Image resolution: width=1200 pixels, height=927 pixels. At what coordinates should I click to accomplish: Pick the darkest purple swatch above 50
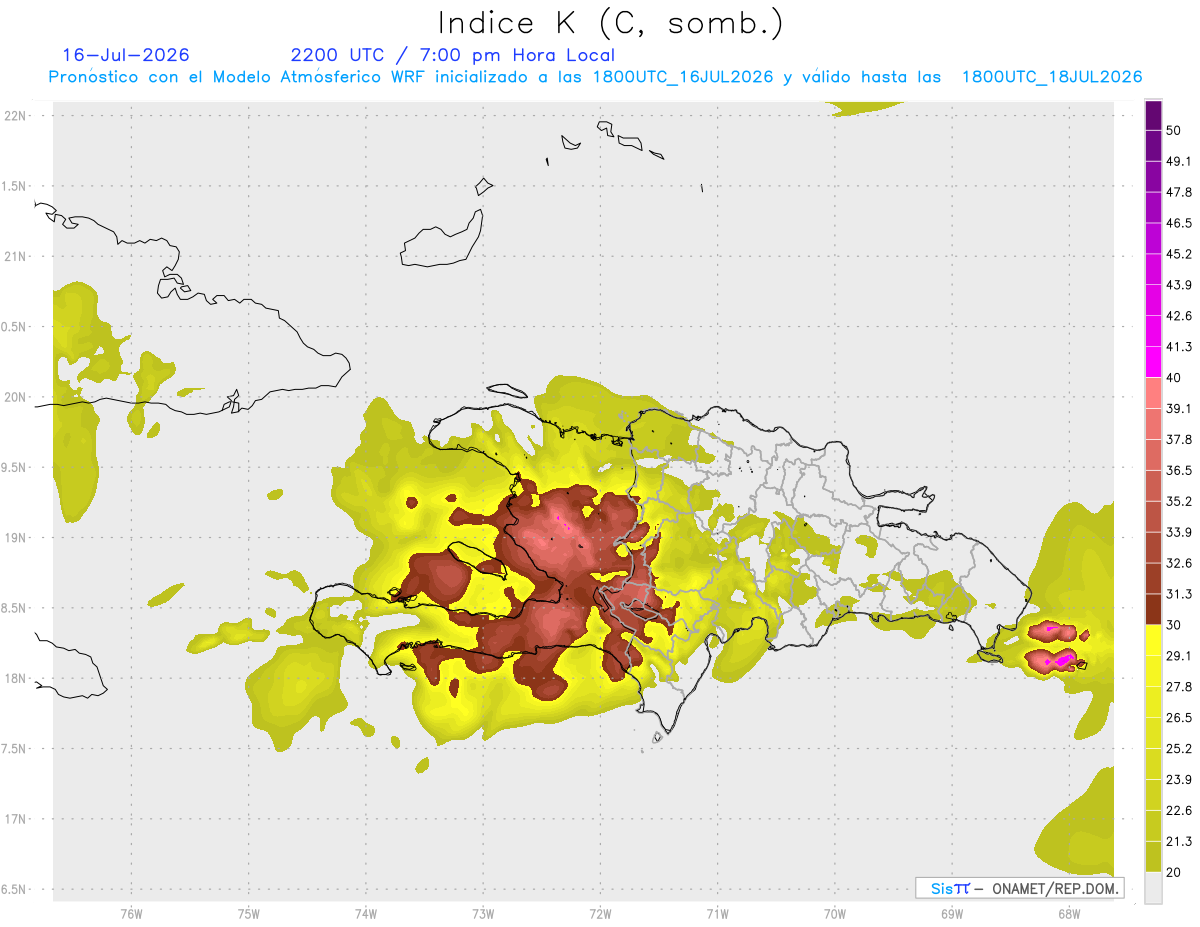tap(1153, 116)
